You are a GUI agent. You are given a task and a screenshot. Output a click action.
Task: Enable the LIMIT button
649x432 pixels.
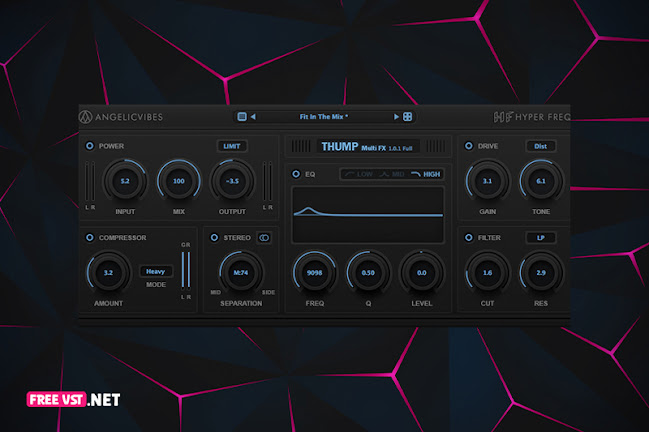pyautogui.click(x=232, y=146)
